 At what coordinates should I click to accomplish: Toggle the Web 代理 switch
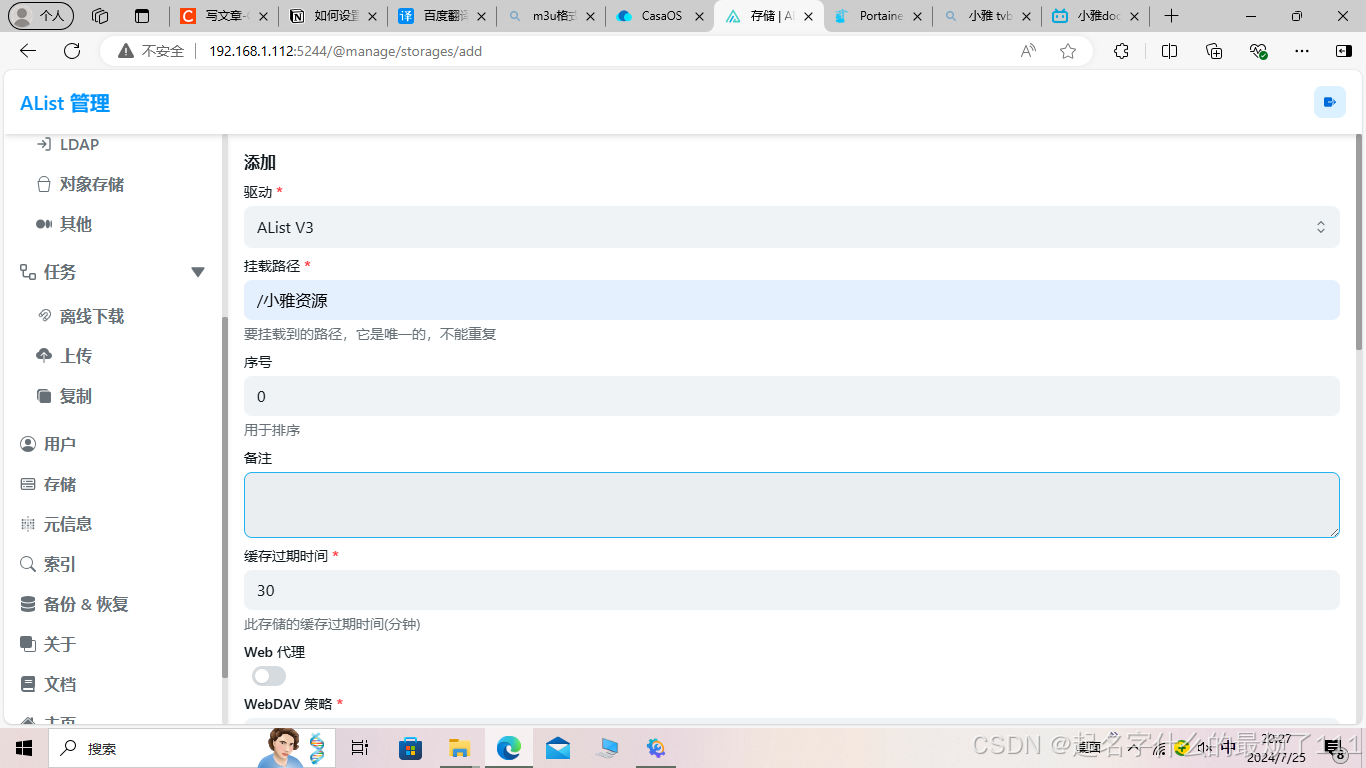tap(269, 676)
